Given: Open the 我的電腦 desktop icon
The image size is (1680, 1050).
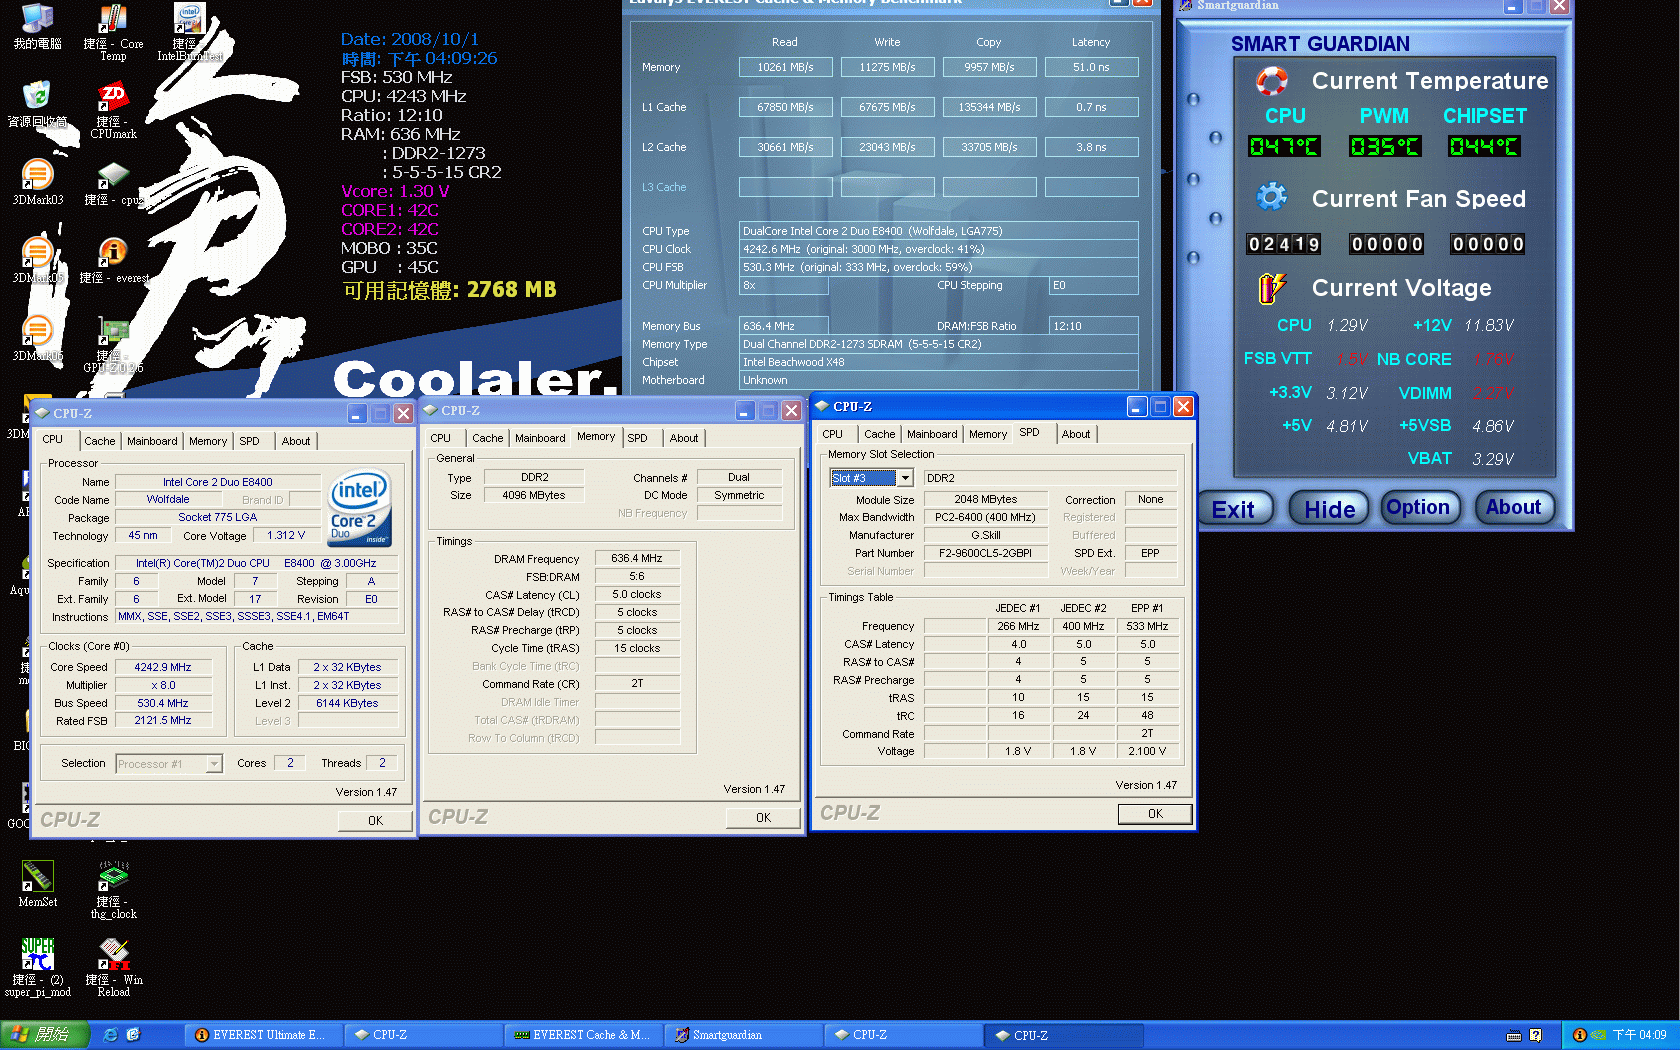Looking at the screenshot, I should pos(37,27).
